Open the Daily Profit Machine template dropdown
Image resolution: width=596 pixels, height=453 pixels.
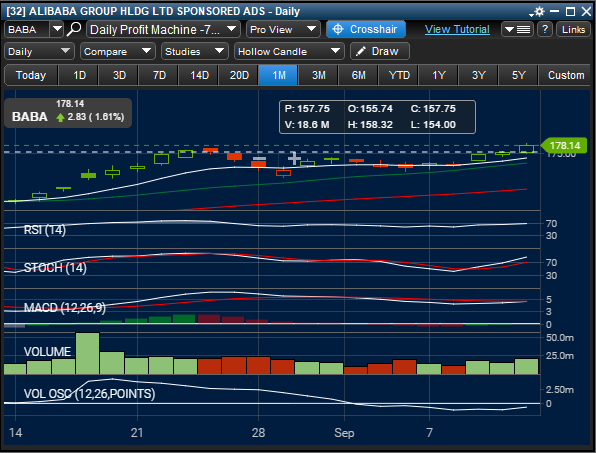click(x=163, y=29)
